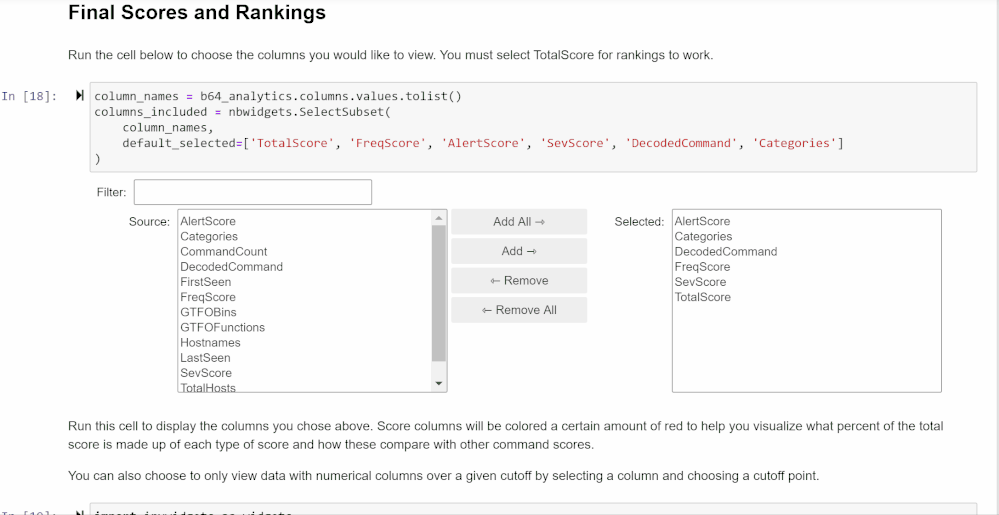Choose Hostnames from the Source list
This screenshot has height=515, width=999.
[210, 342]
